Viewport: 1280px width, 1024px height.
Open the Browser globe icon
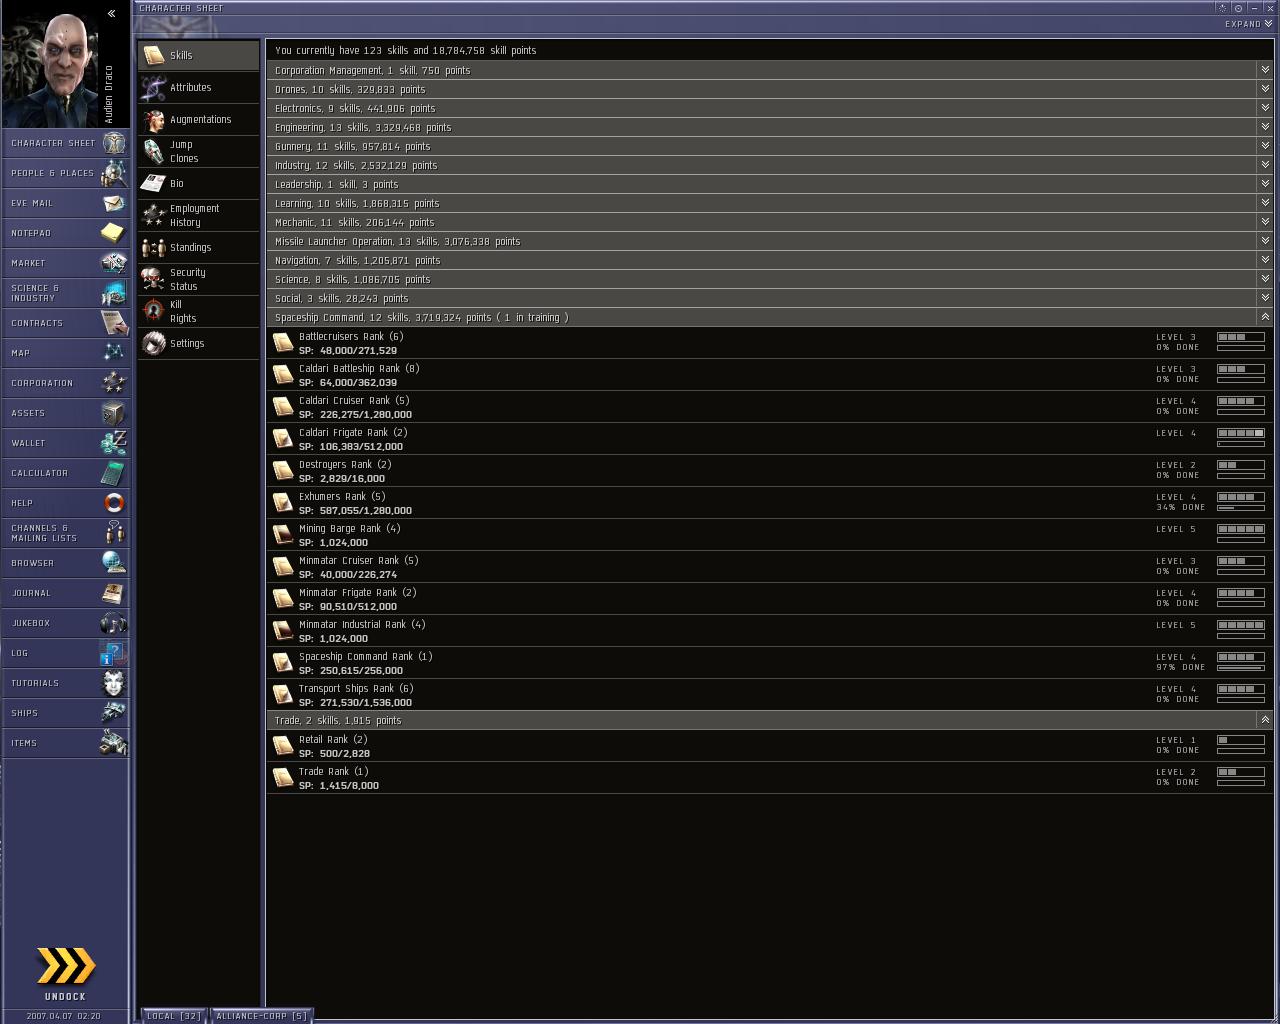[114, 563]
